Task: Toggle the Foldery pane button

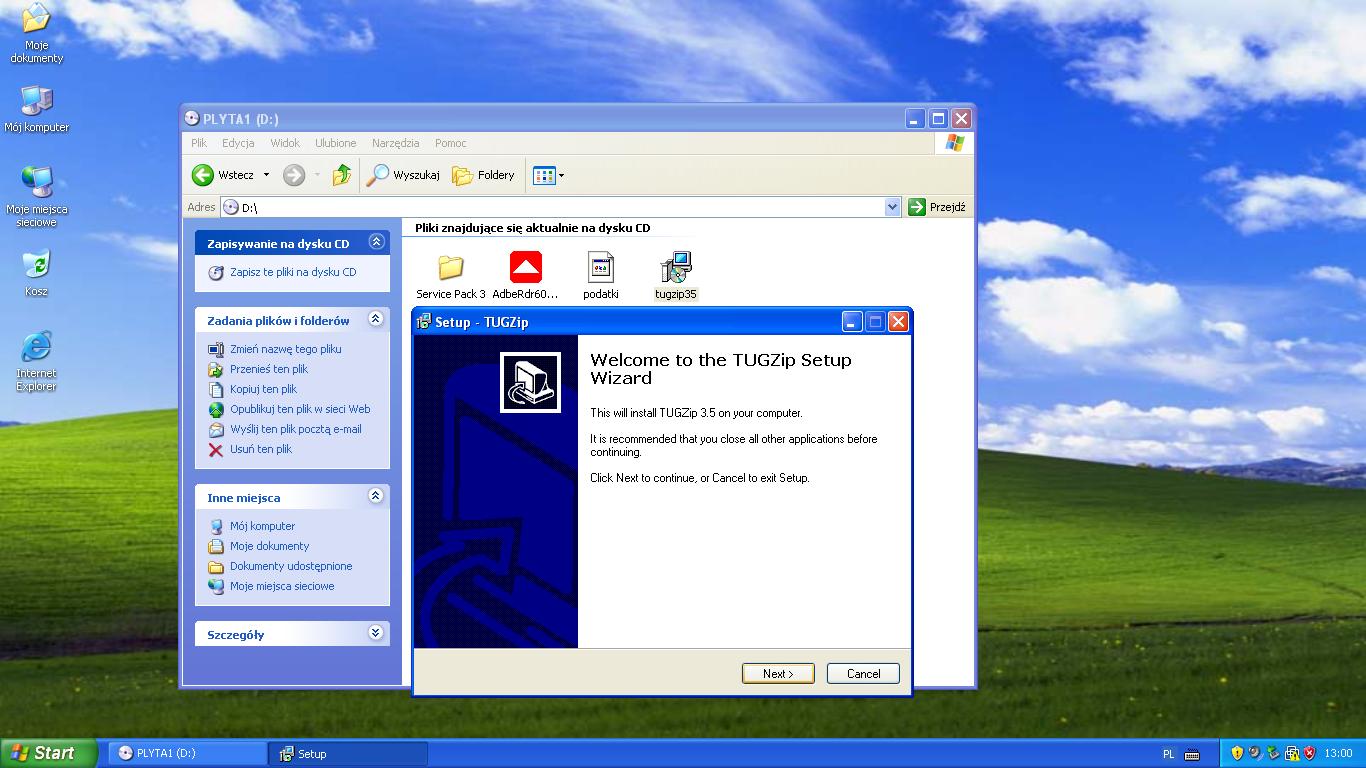Action: tap(484, 175)
